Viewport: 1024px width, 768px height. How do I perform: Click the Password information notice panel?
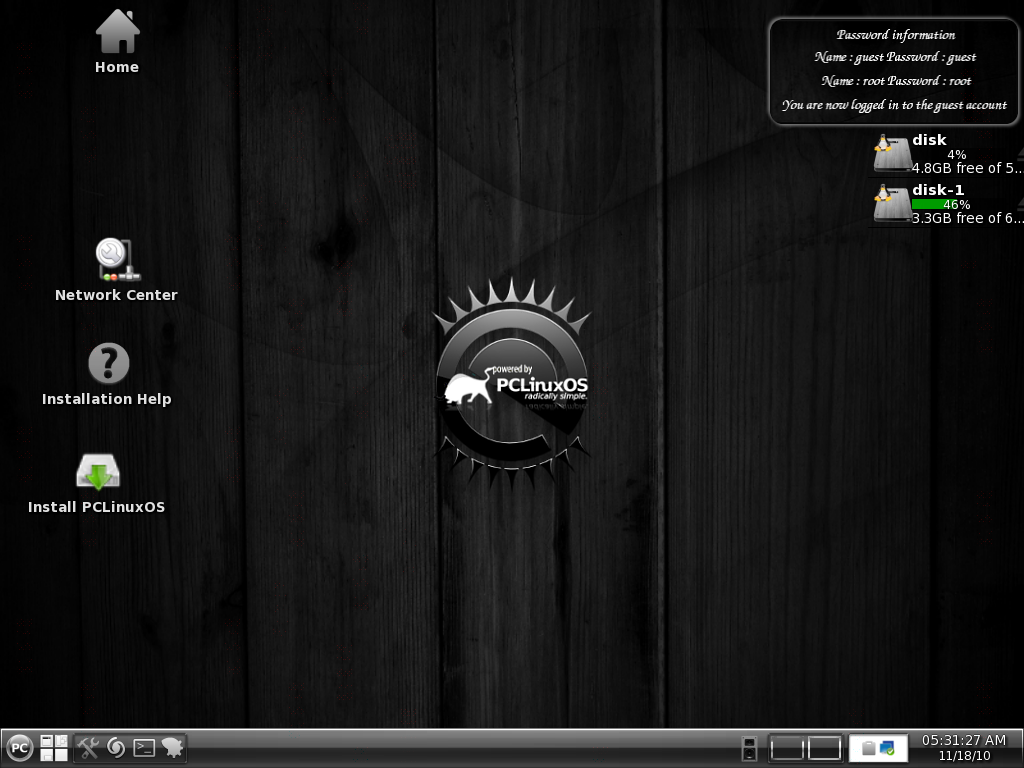pyautogui.click(x=893, y=70)
